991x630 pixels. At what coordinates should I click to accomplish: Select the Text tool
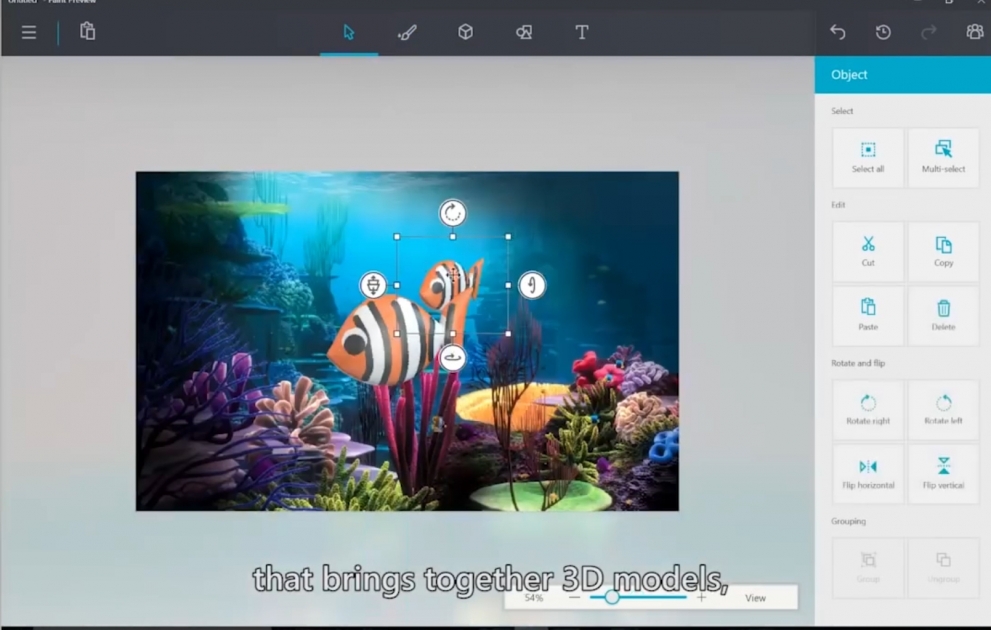[582, 32]
